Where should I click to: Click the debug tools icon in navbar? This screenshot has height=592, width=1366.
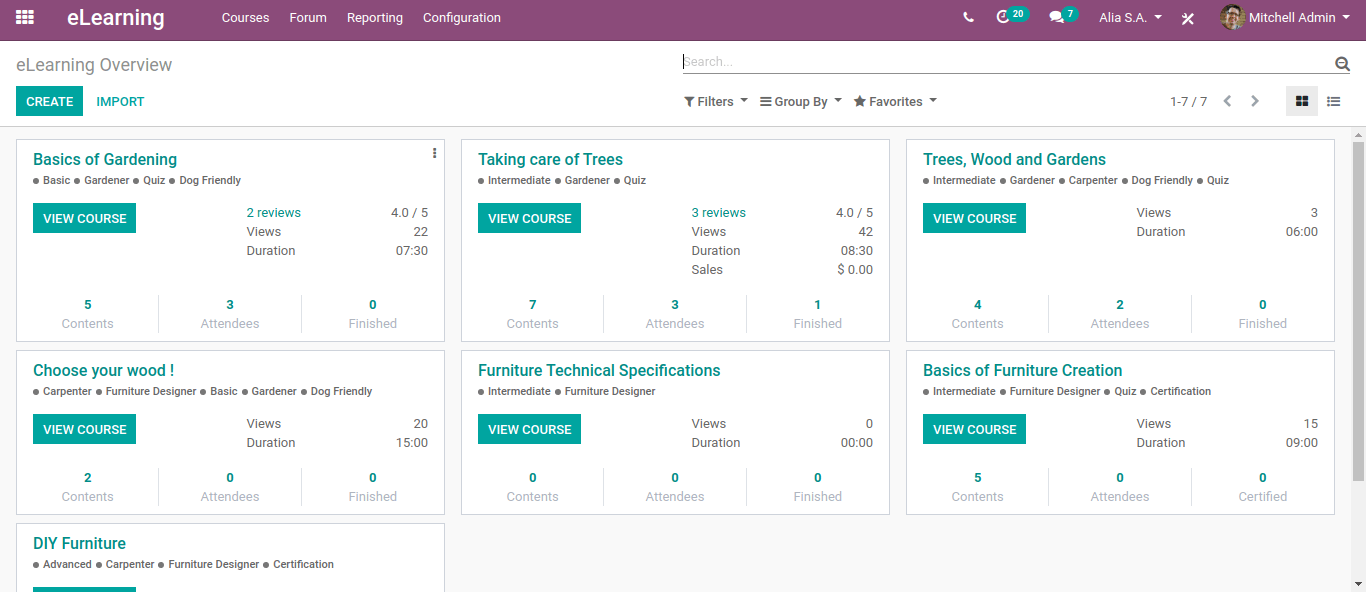tap(1188, 18)
